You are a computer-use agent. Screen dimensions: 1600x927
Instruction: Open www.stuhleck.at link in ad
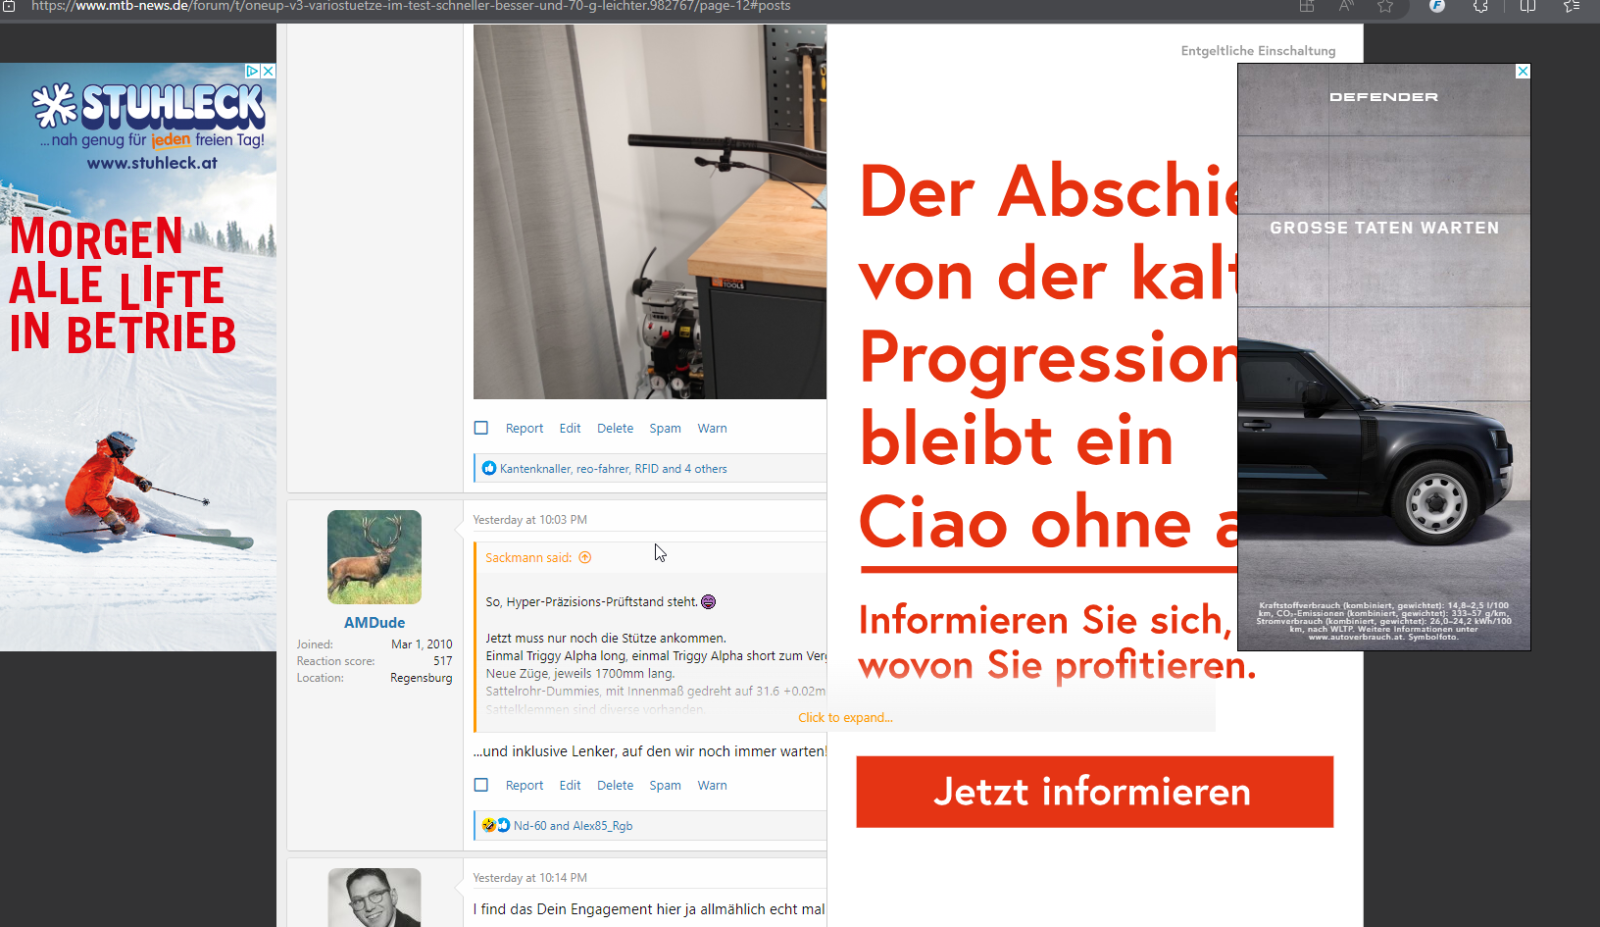pyautogui.click(x=152, y=163)
